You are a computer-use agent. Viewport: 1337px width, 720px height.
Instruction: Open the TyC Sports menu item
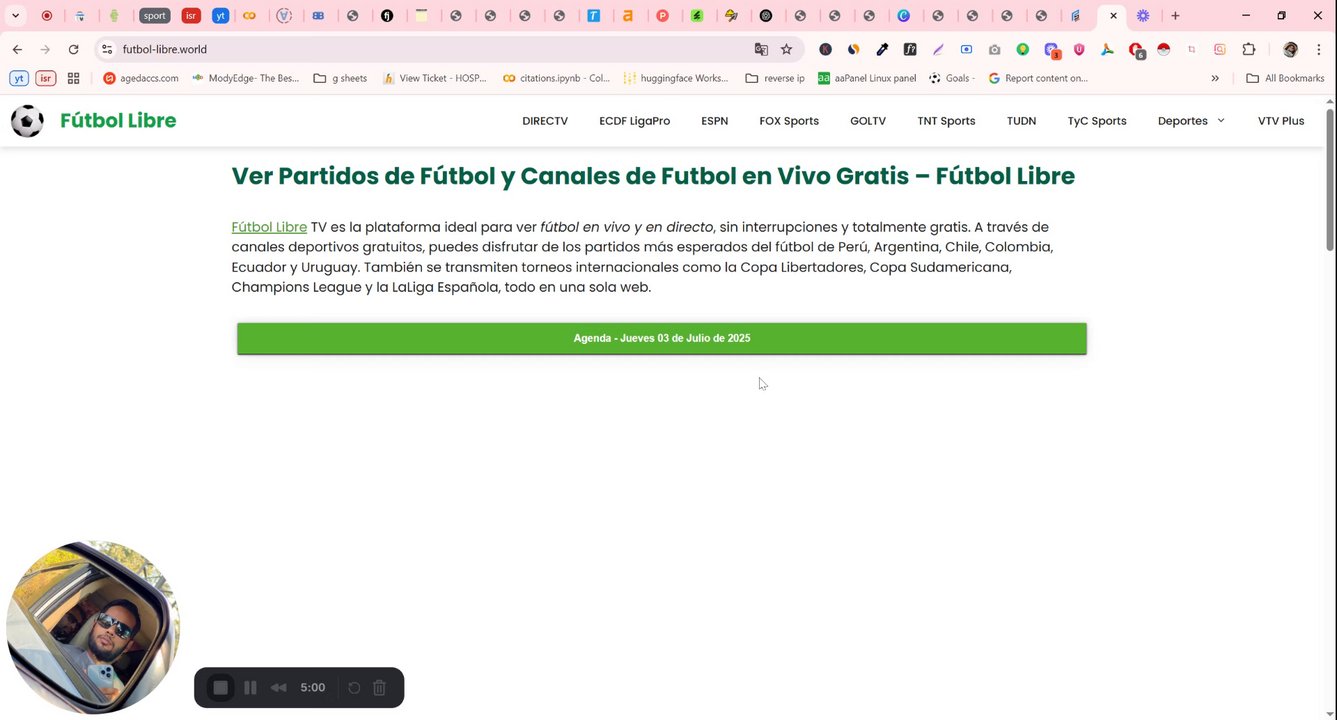pyautogui.click(x=1097, y=121)
